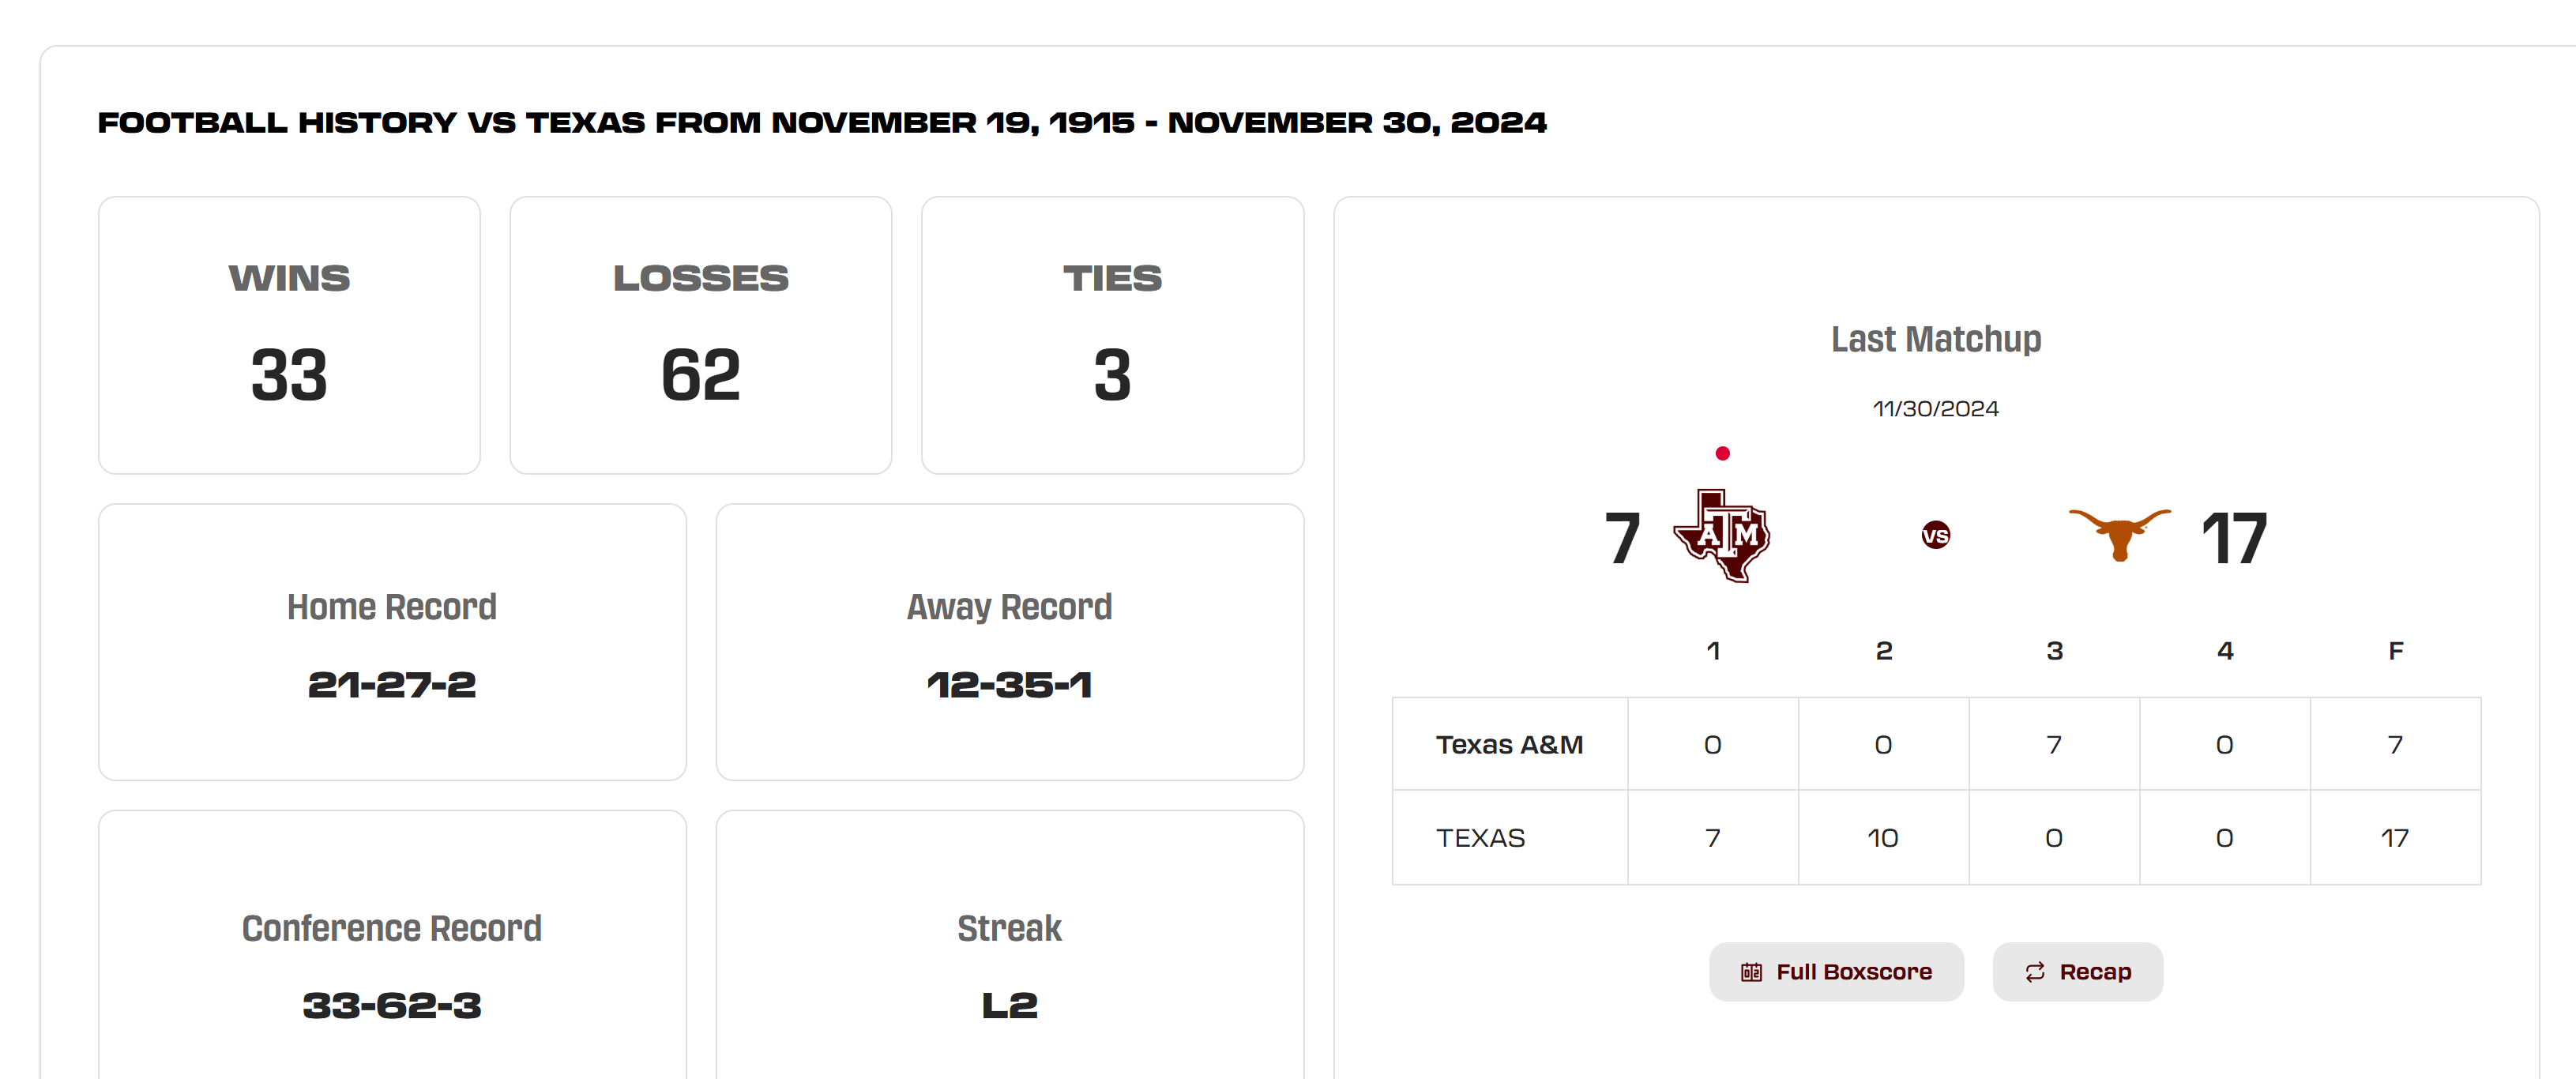
Task: Select the Ties card showing 3
Action: point(1112,335)
